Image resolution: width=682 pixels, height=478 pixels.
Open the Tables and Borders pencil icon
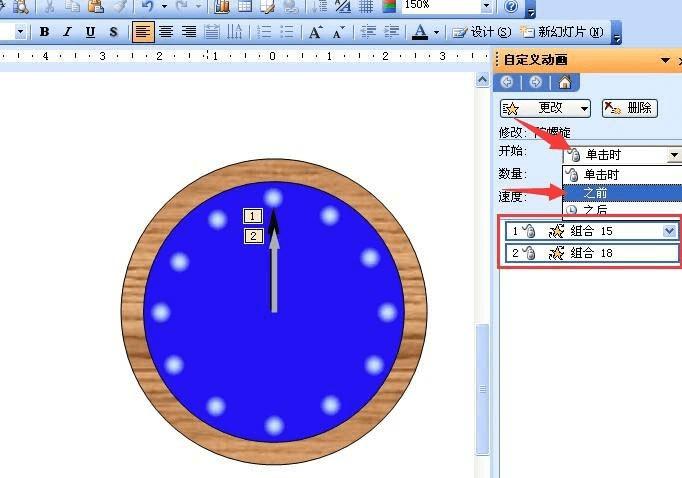[267, 6]
